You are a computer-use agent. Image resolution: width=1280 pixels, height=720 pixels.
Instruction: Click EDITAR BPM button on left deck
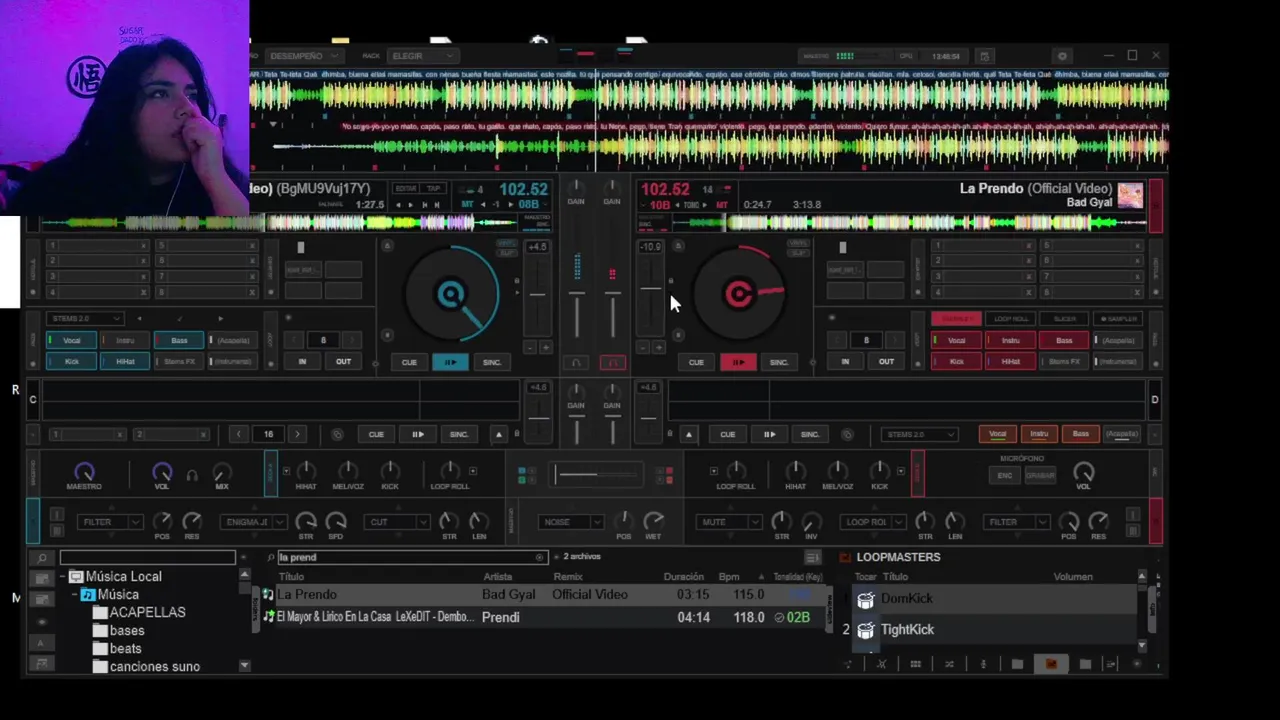(x=406, y=188)
